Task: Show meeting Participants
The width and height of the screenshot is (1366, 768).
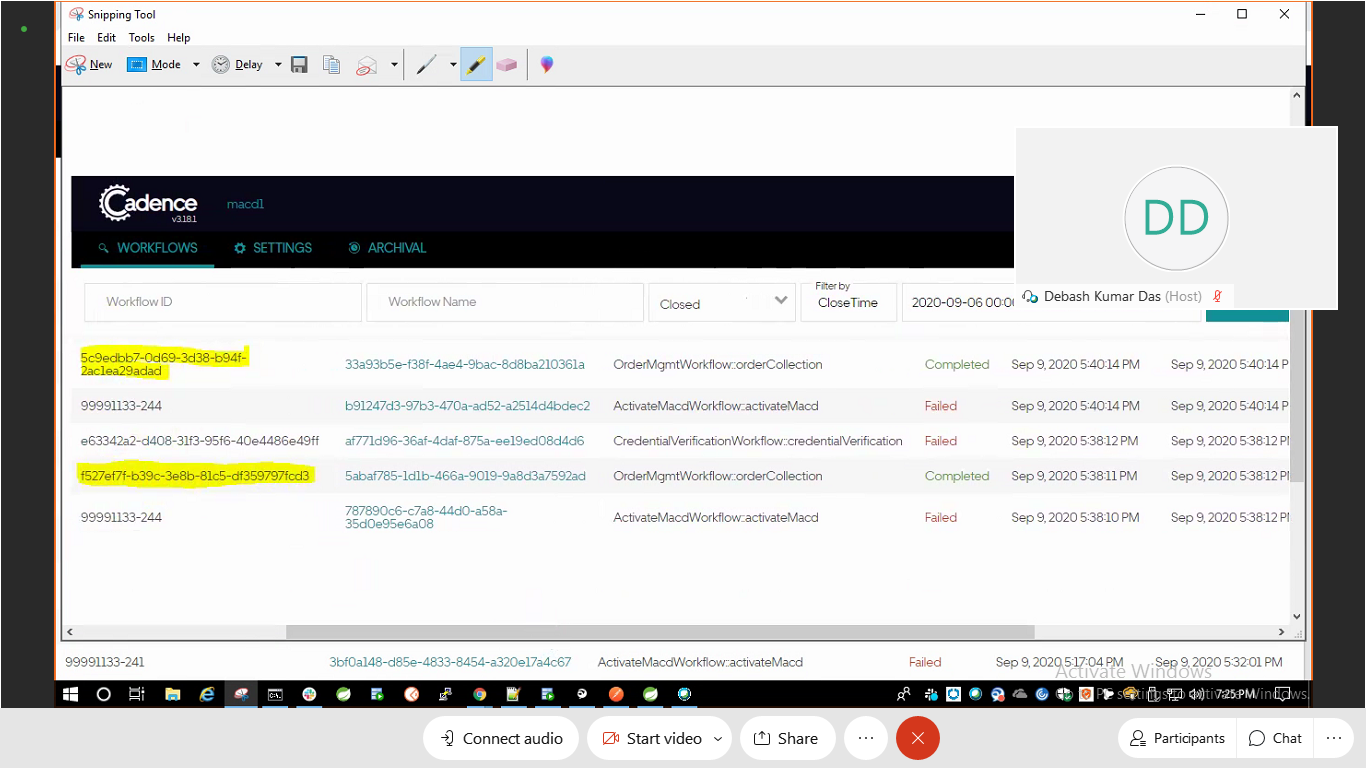Action: tap(1176, 738)
